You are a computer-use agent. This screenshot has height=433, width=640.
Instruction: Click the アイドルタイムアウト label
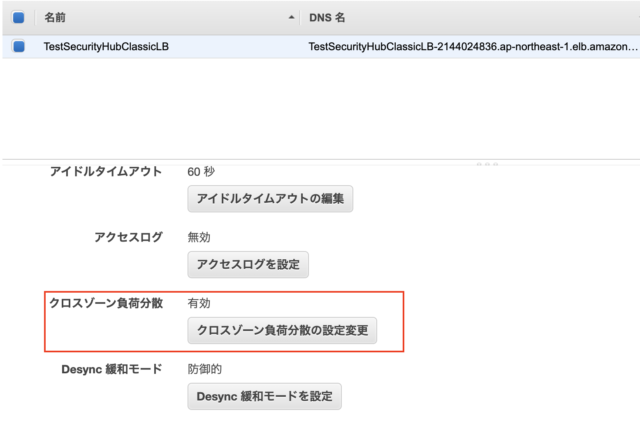[106, 171]
